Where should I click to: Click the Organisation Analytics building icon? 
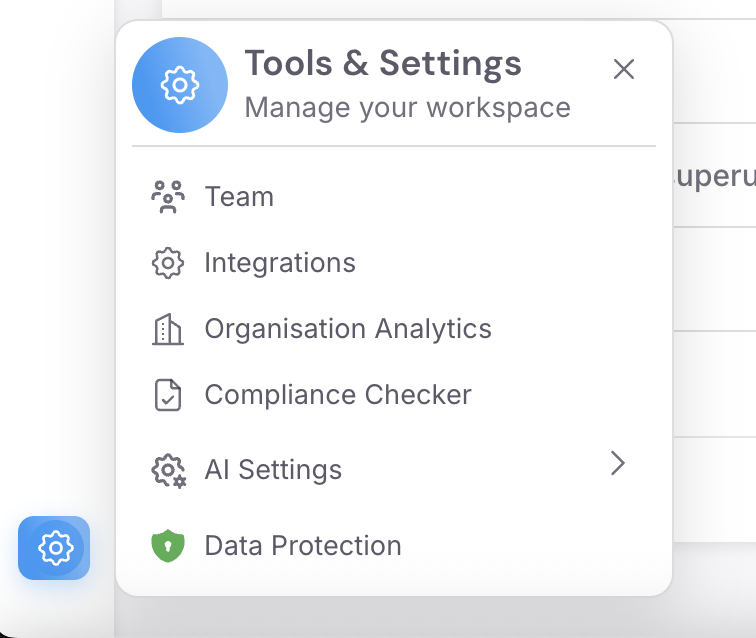coord(168,329)
